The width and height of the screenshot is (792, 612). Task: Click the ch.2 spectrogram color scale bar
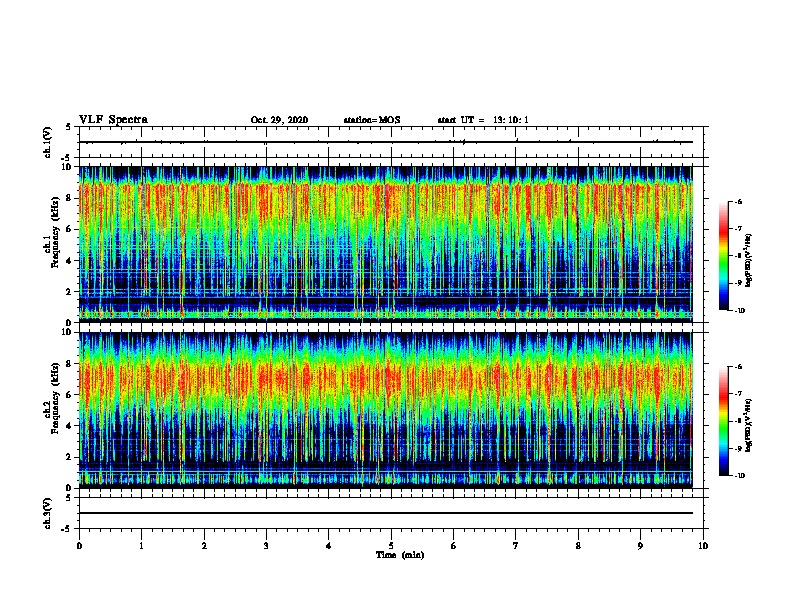(724, 421)
